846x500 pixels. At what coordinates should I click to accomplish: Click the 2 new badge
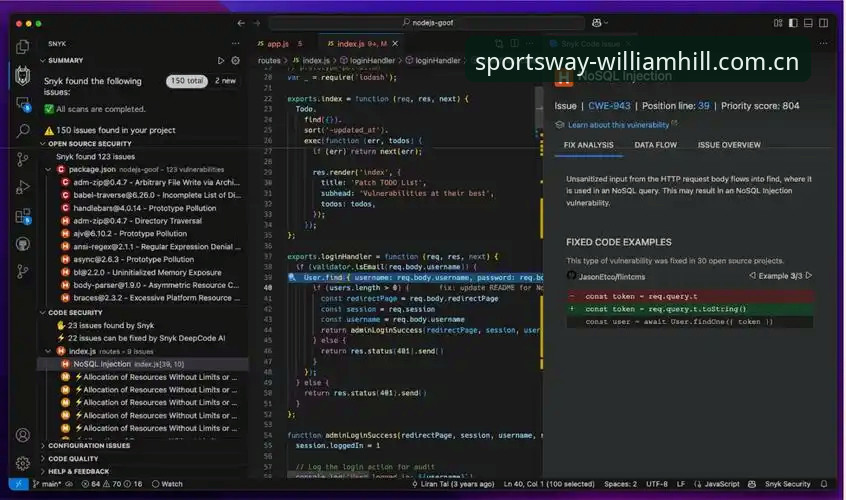coord(226,81)
